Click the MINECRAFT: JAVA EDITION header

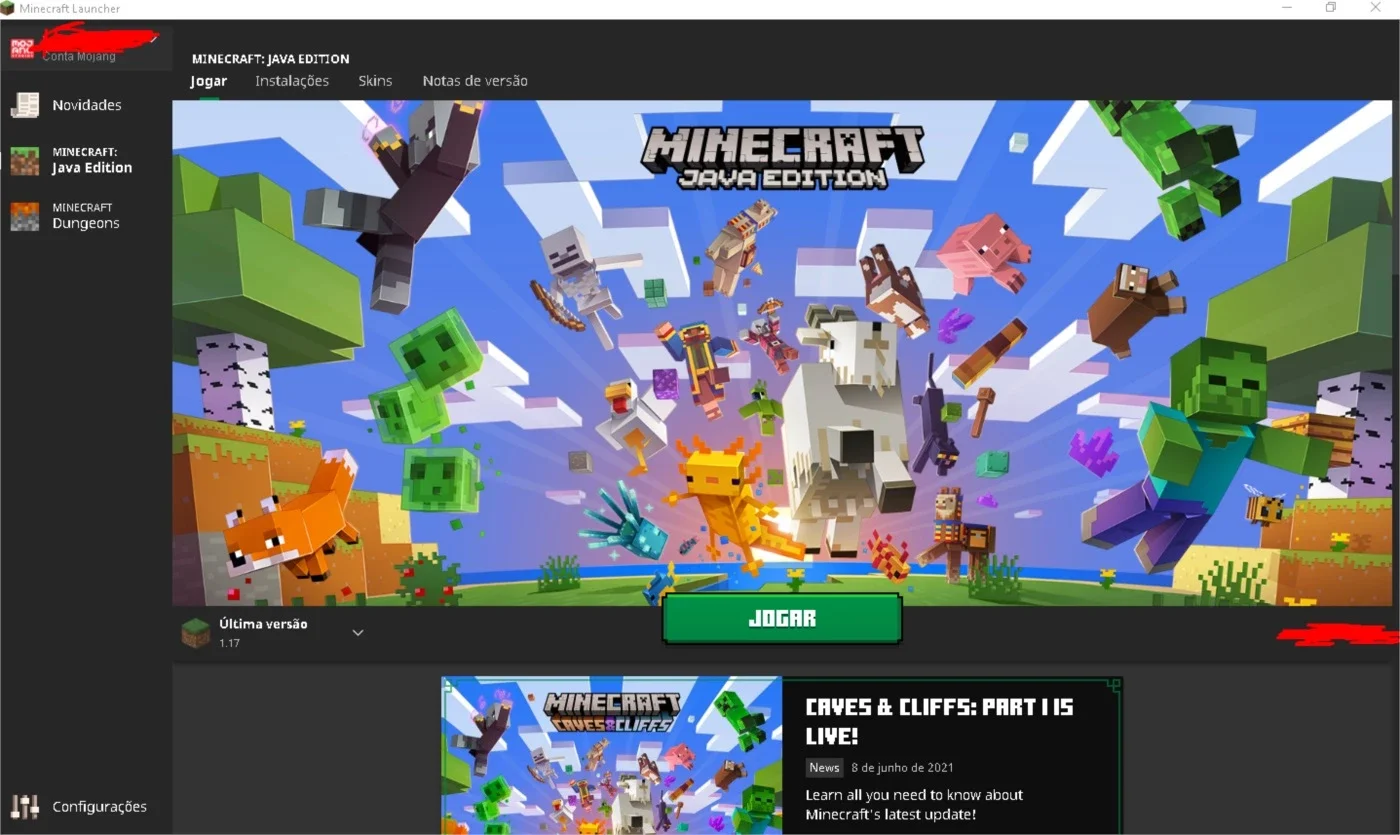point(271,59)
